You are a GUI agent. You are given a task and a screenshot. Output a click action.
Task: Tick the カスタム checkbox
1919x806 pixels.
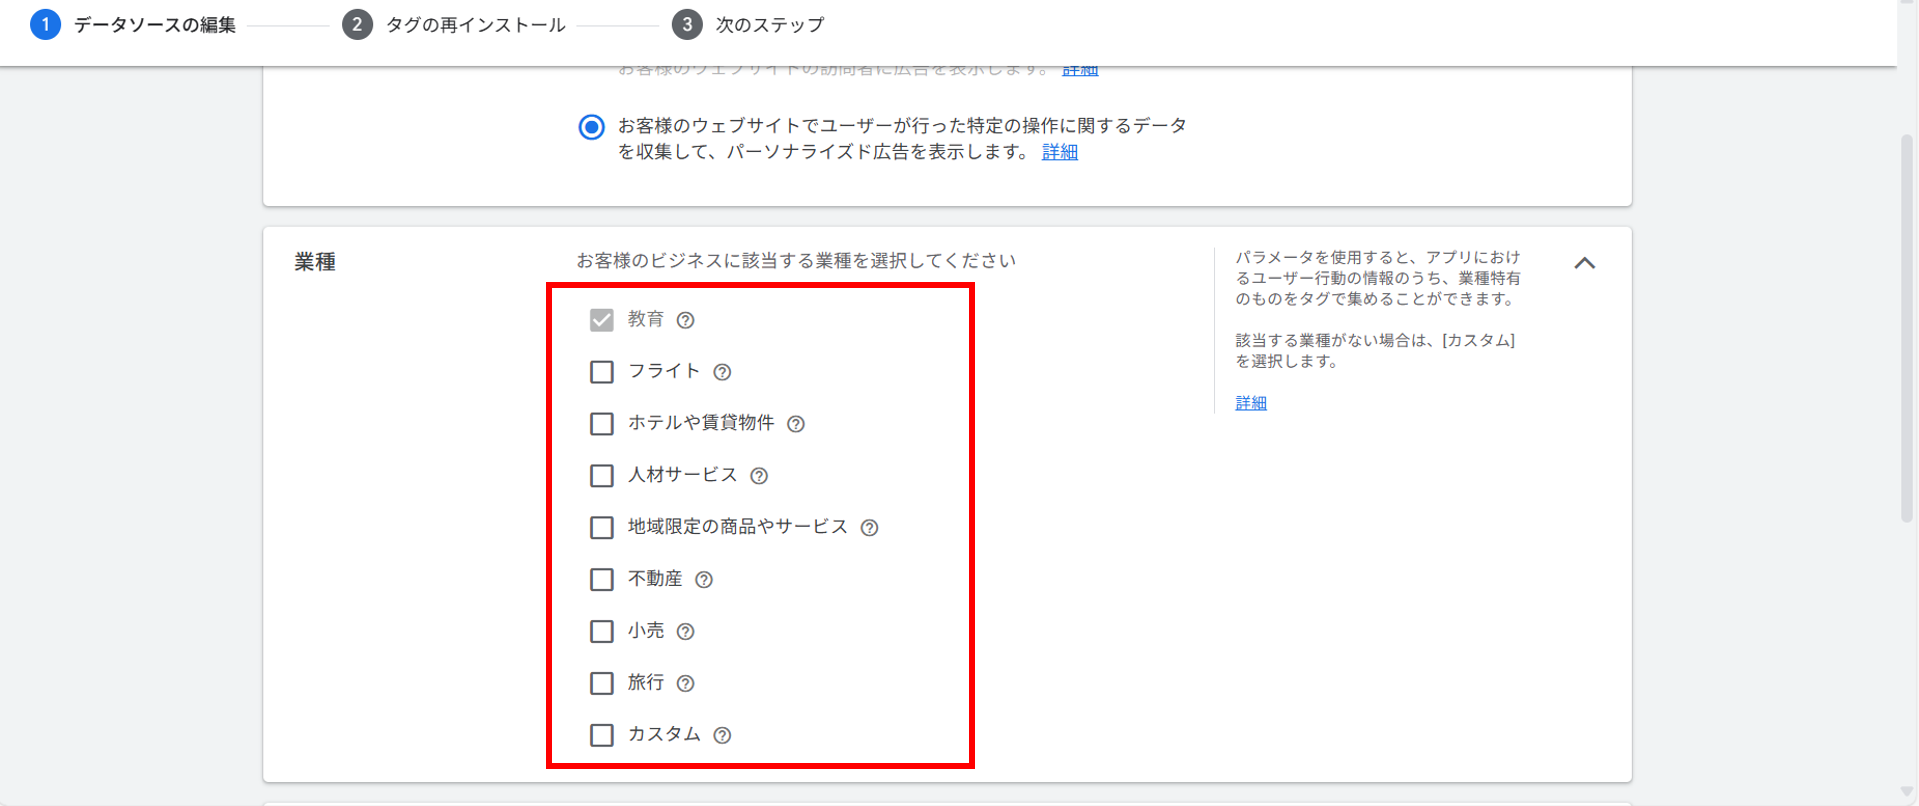tap(602, 736)
